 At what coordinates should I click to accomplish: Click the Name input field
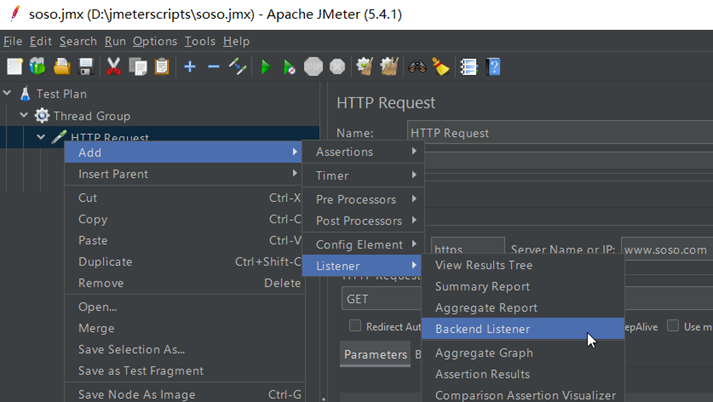(x=560, y=133)
